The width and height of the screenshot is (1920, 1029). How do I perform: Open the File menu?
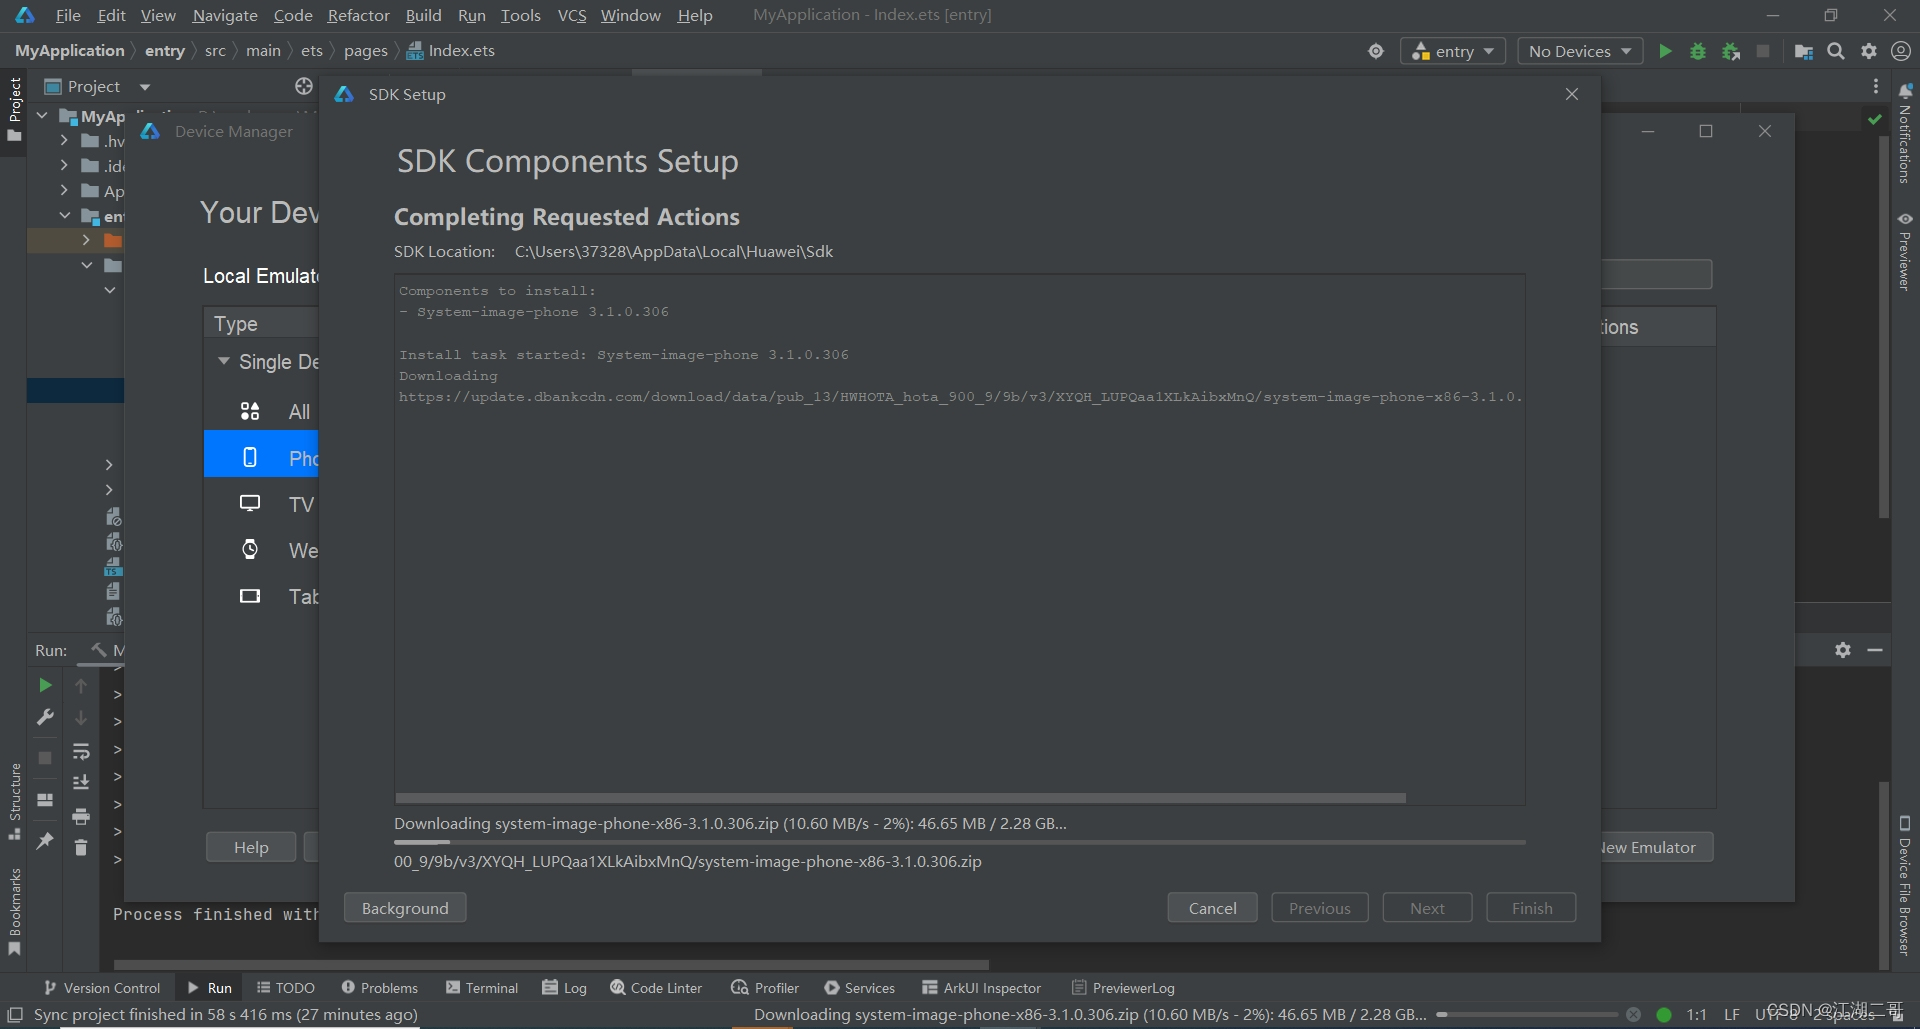point(68,15)
